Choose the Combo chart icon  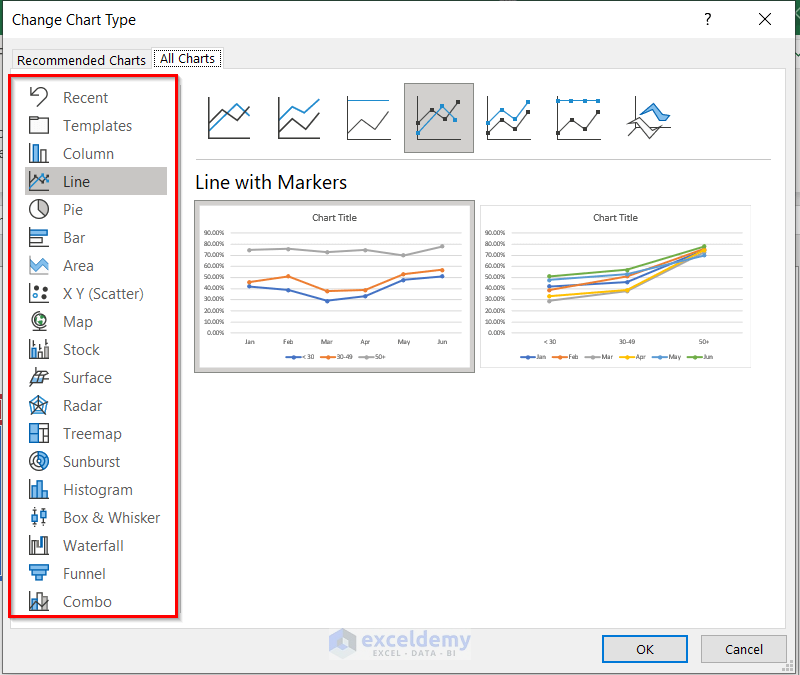(39, 602)
